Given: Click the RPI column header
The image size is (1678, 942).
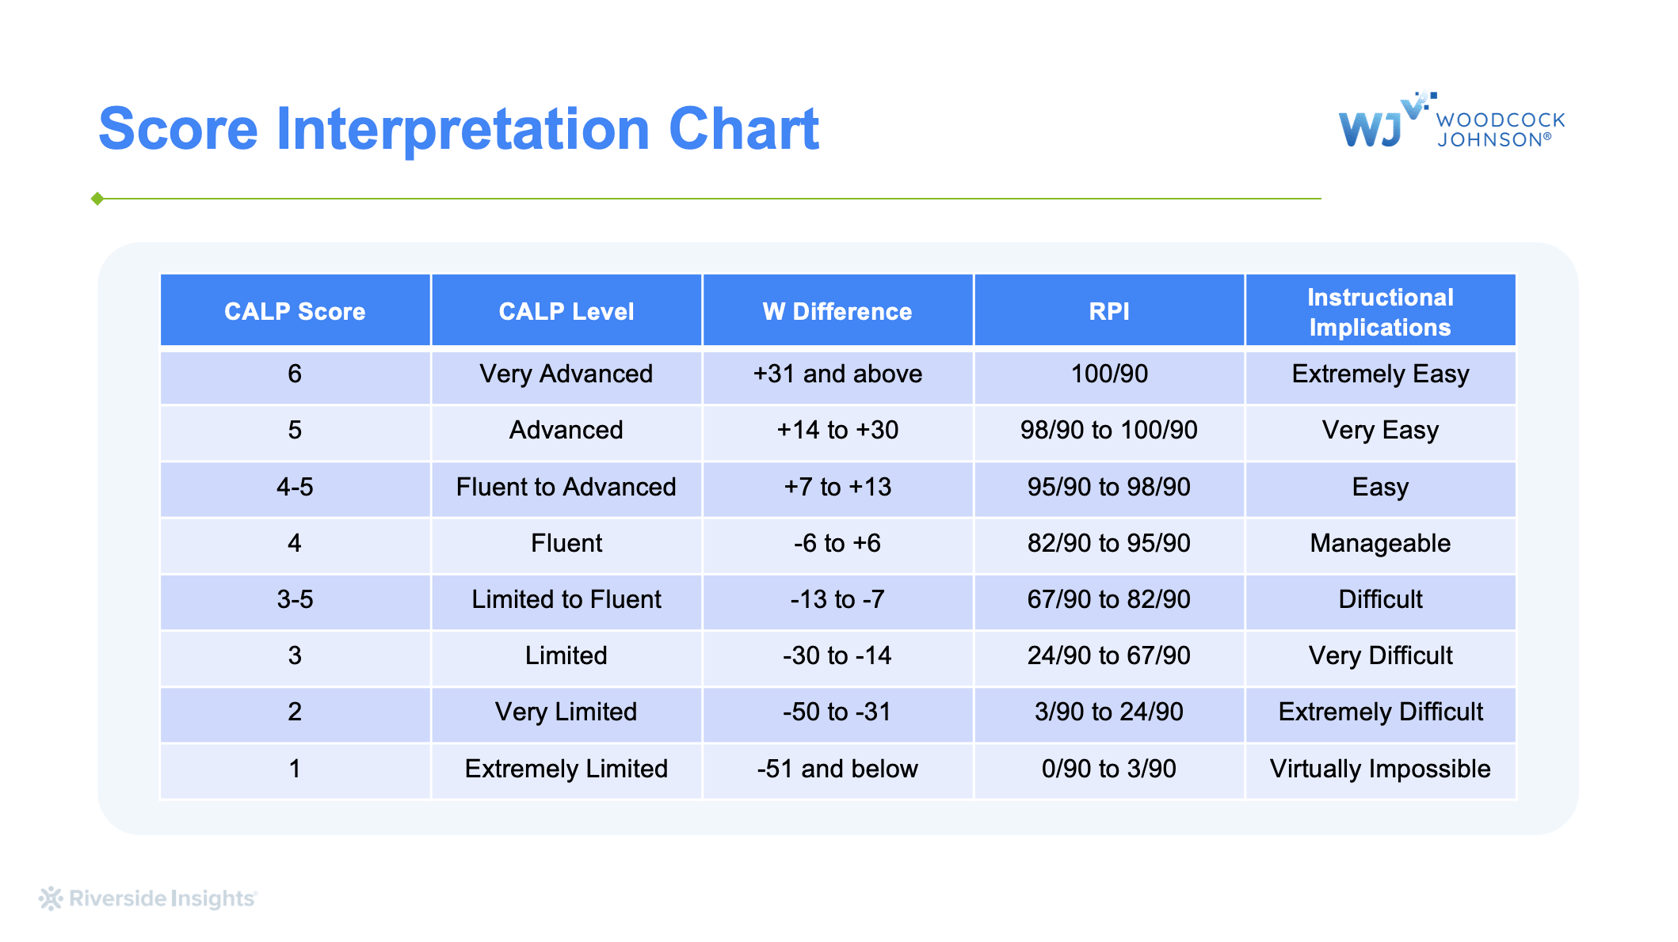Looking at the screenshot, I should pos(1108,311).
